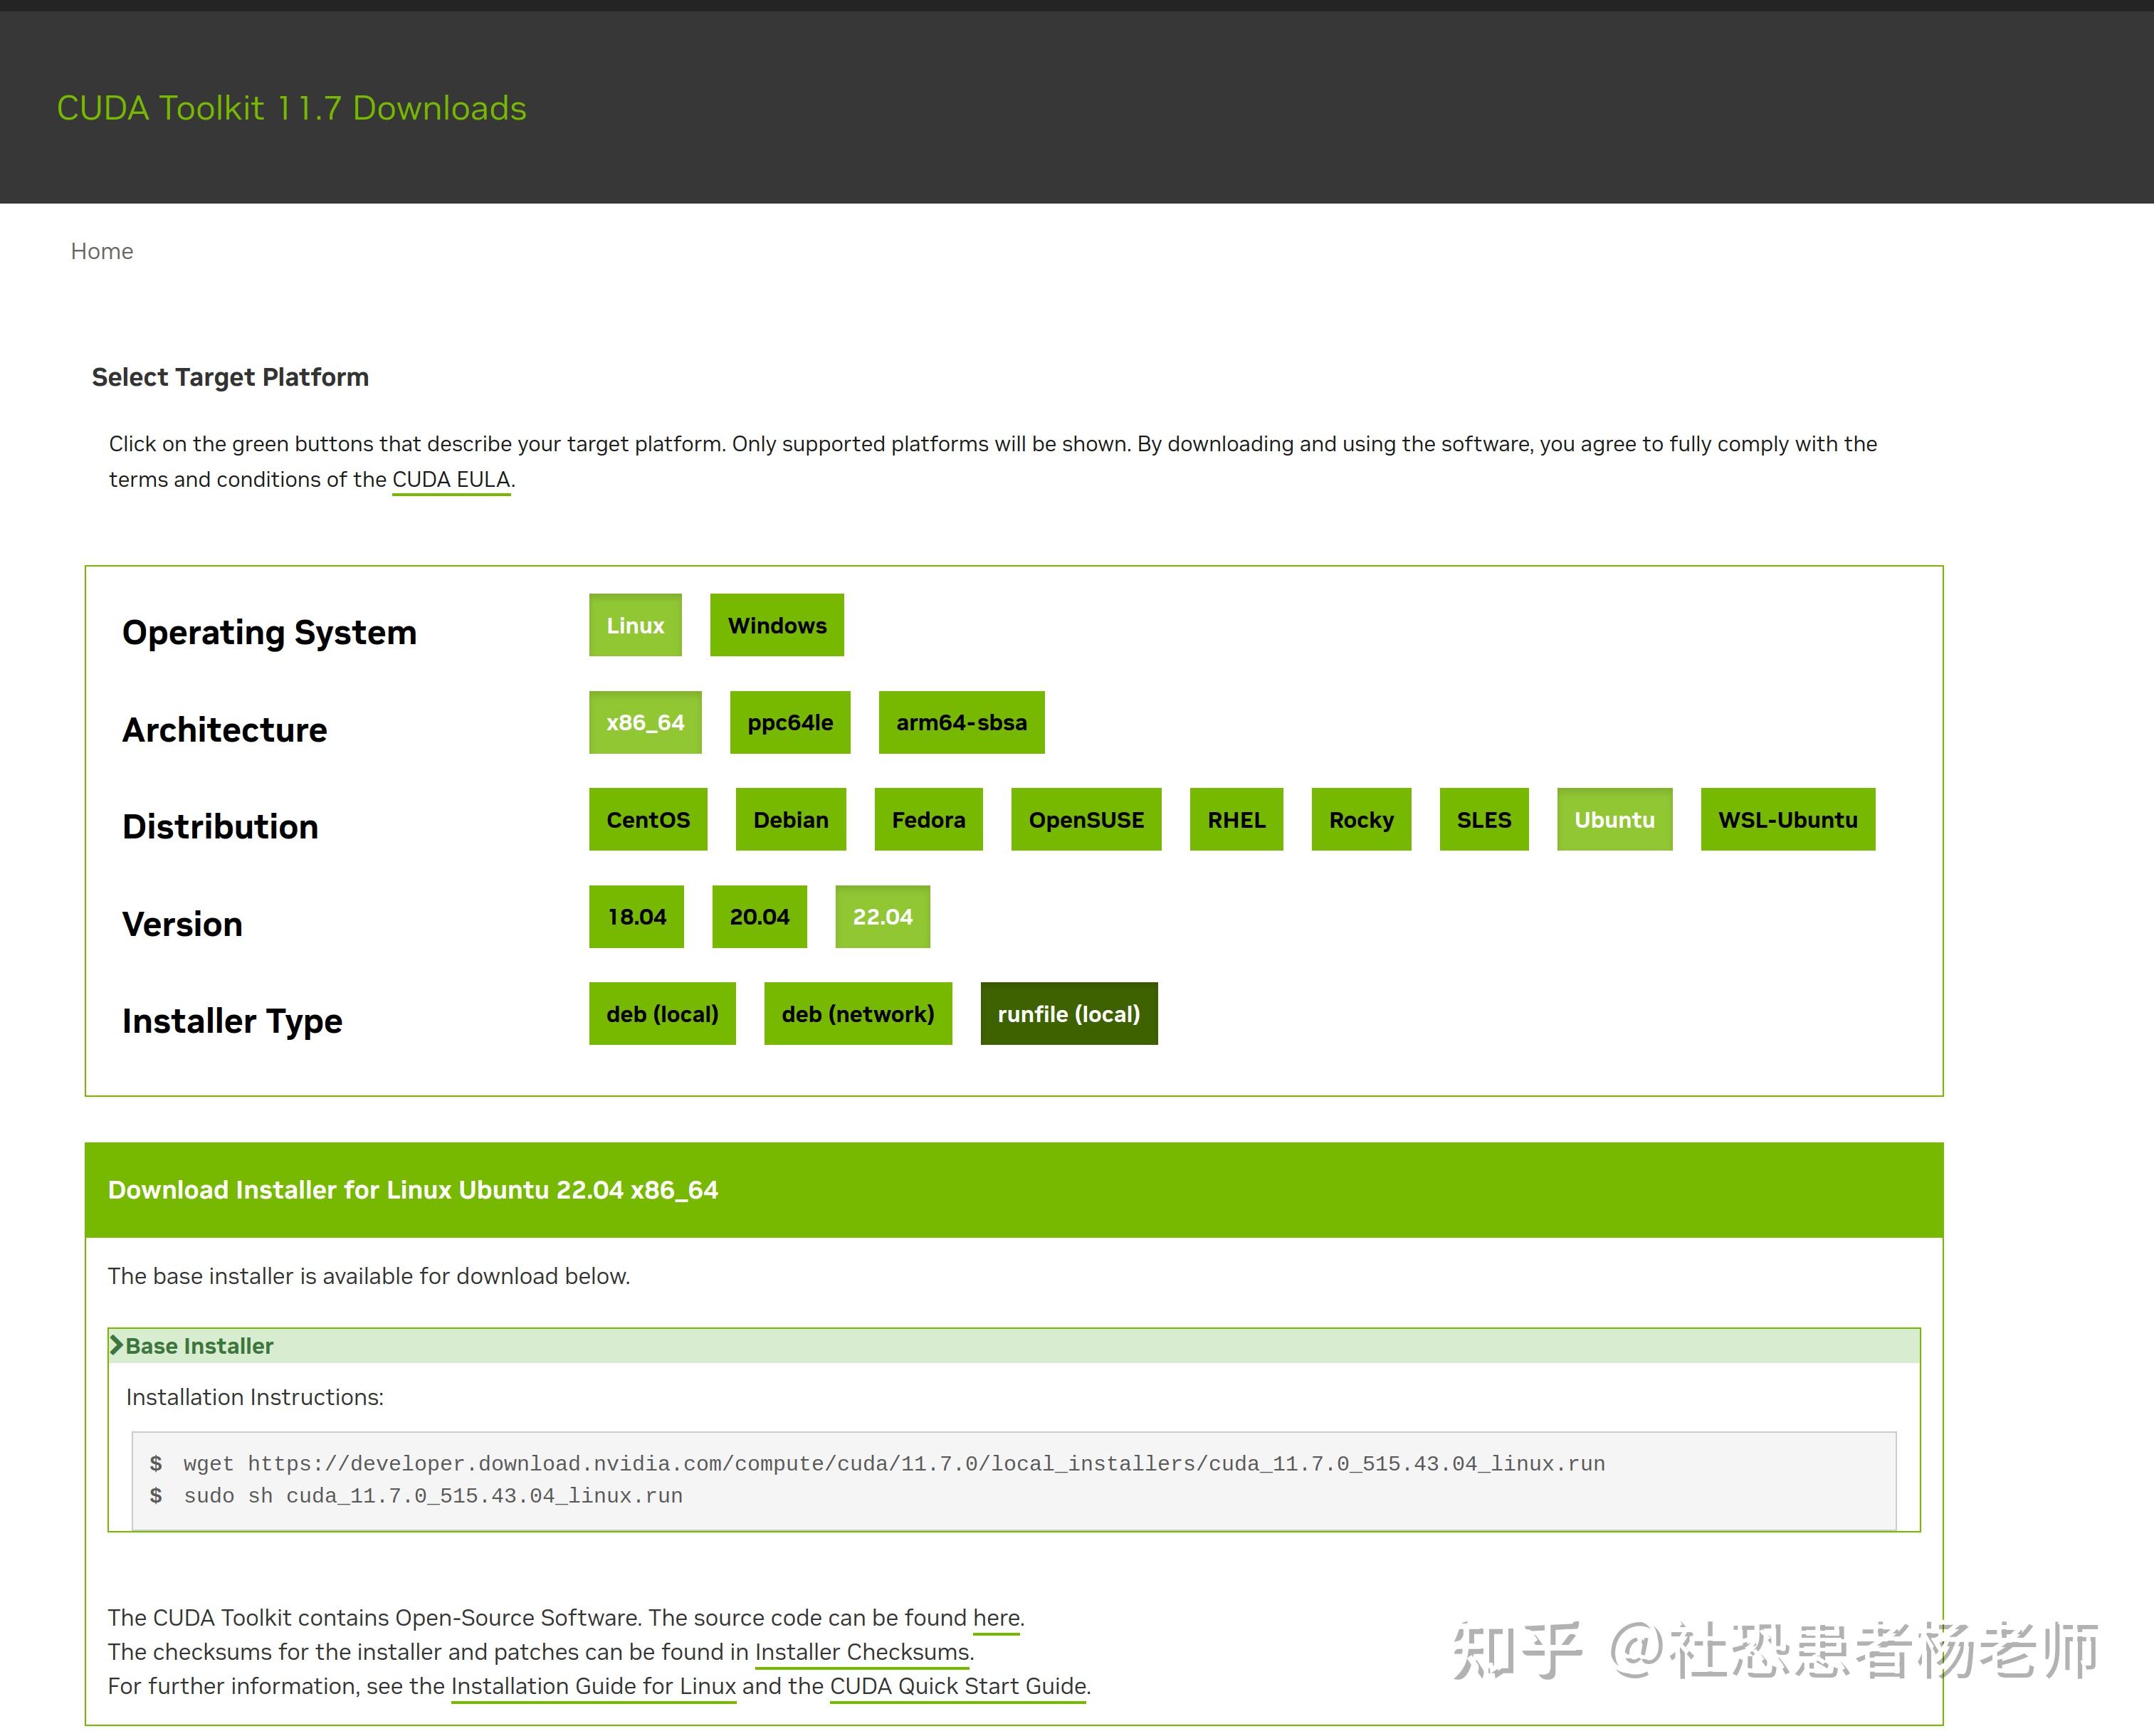Select OpenSUSE distribution button

click(x=1085, y=819)
